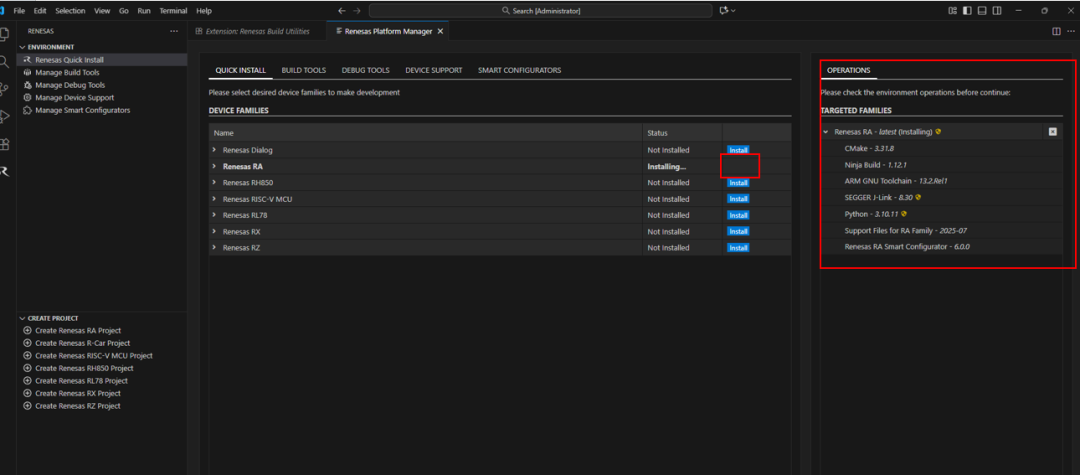Screen dimensions: 1080x475
Task: Open the Terminal menu
Action: [x=173, y=10]
